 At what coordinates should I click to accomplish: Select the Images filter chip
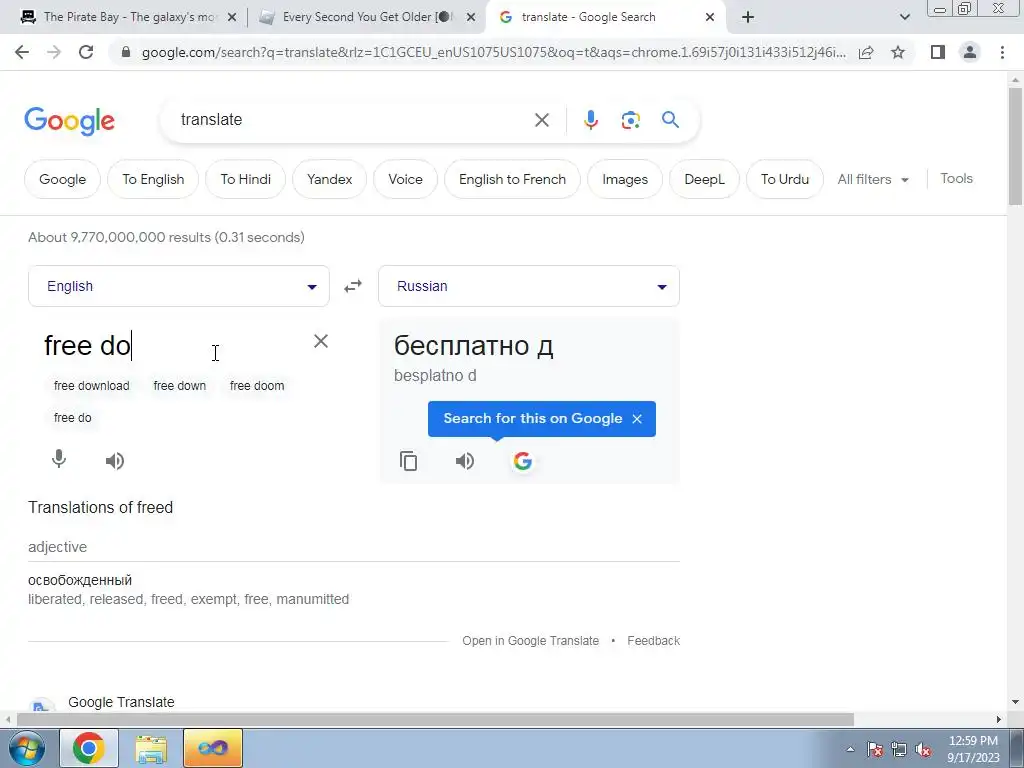pyautogui.click(x=625, y=179)
